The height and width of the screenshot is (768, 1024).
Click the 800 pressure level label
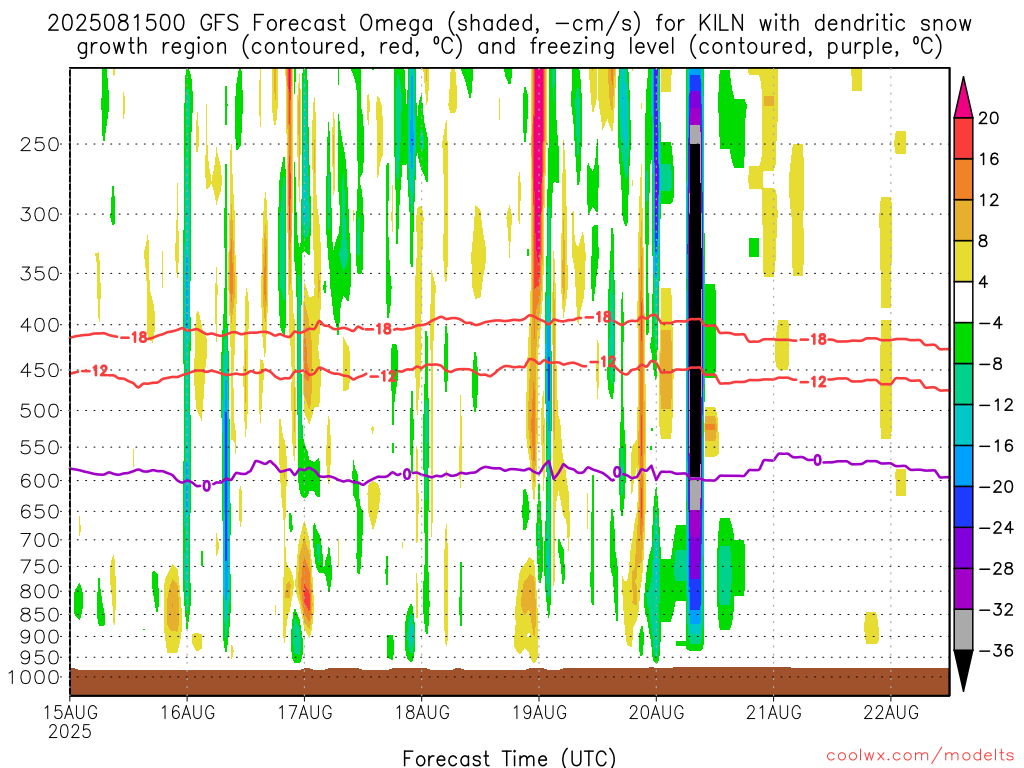(x=40, y=592)
